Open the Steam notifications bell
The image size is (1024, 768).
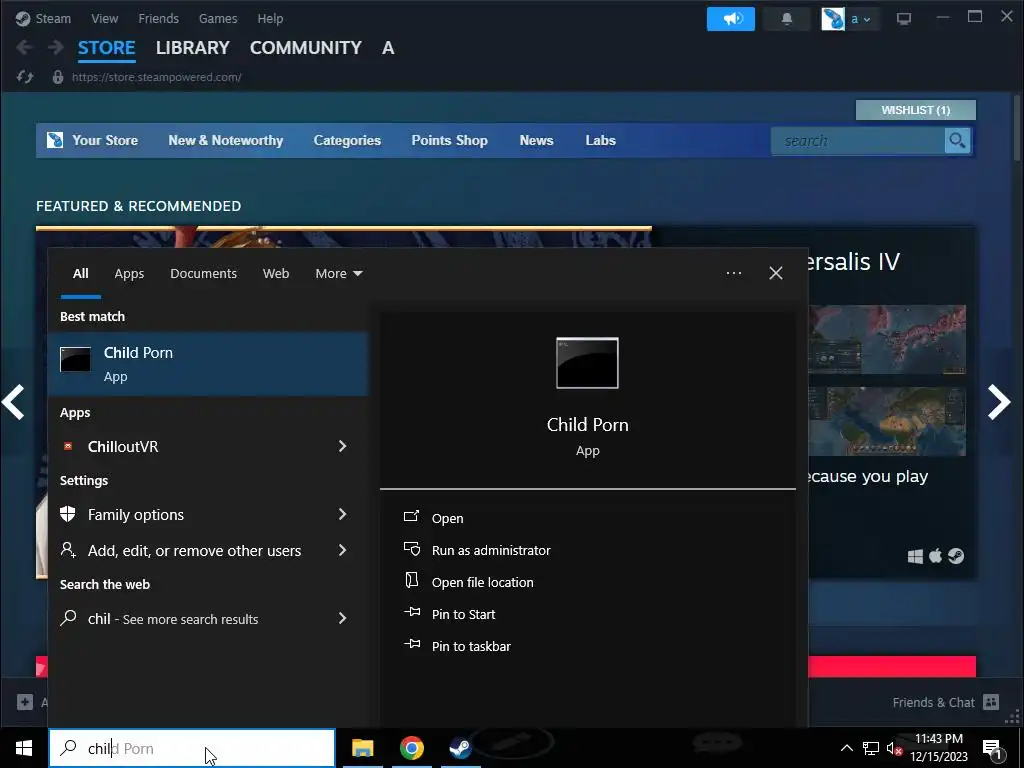[787, 19]
